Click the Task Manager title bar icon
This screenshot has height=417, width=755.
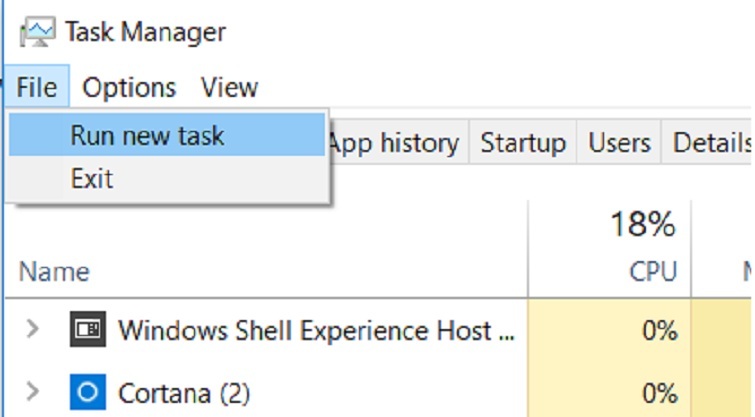point(36,32)
